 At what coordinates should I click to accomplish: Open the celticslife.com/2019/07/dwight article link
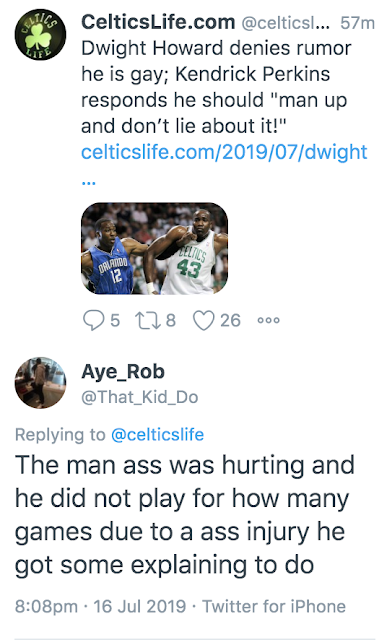pos(224,152)
